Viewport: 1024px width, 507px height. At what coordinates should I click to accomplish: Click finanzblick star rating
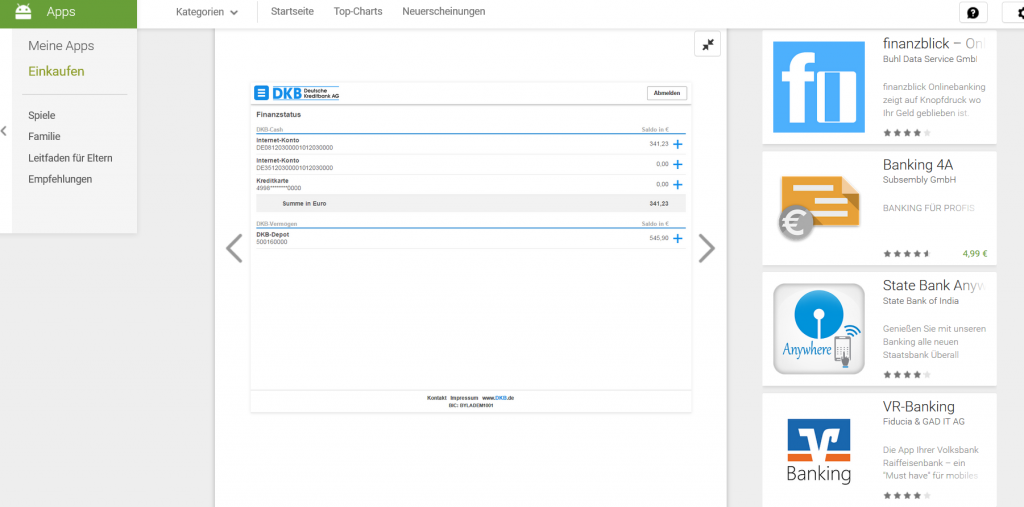coord(907,133)
